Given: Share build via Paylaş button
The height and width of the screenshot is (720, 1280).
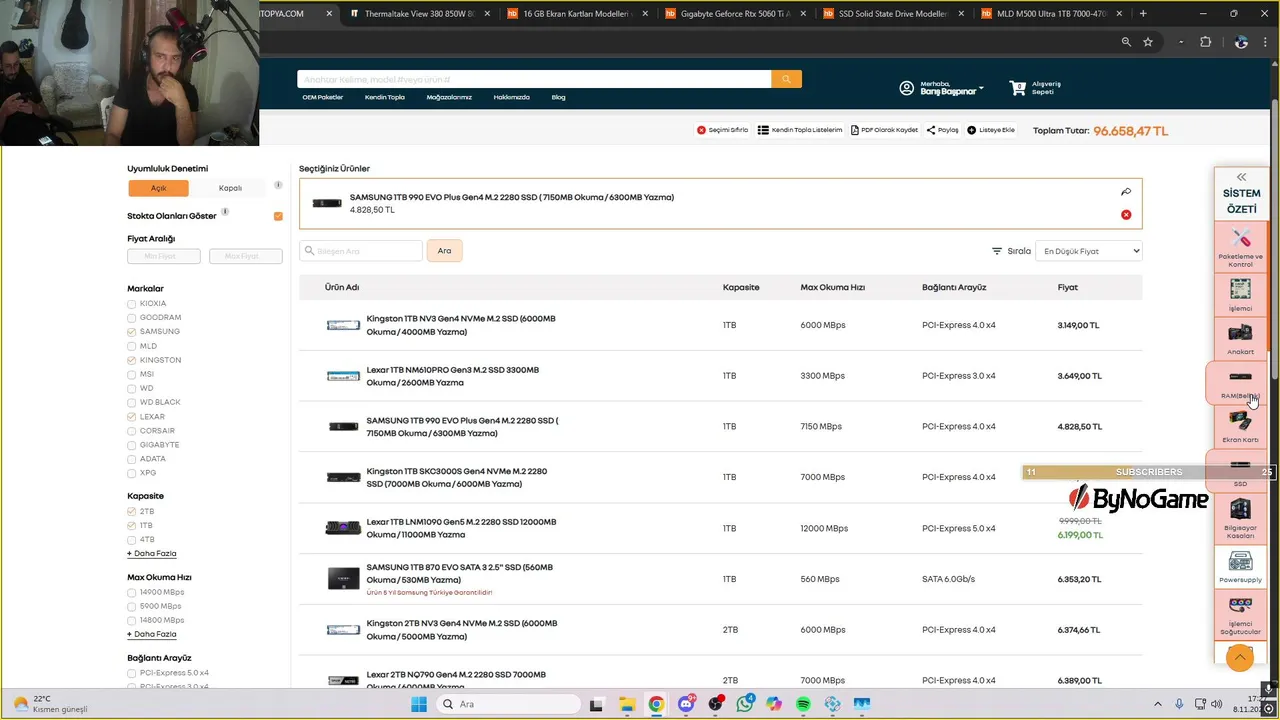Looking at the screenshot, I should (942, 130).
